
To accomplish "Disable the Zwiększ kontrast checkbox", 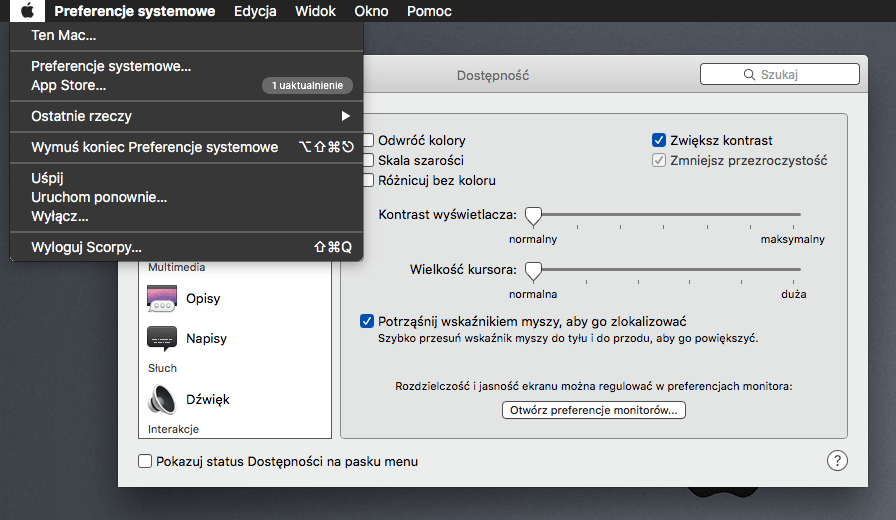I will tap(659, 141).
